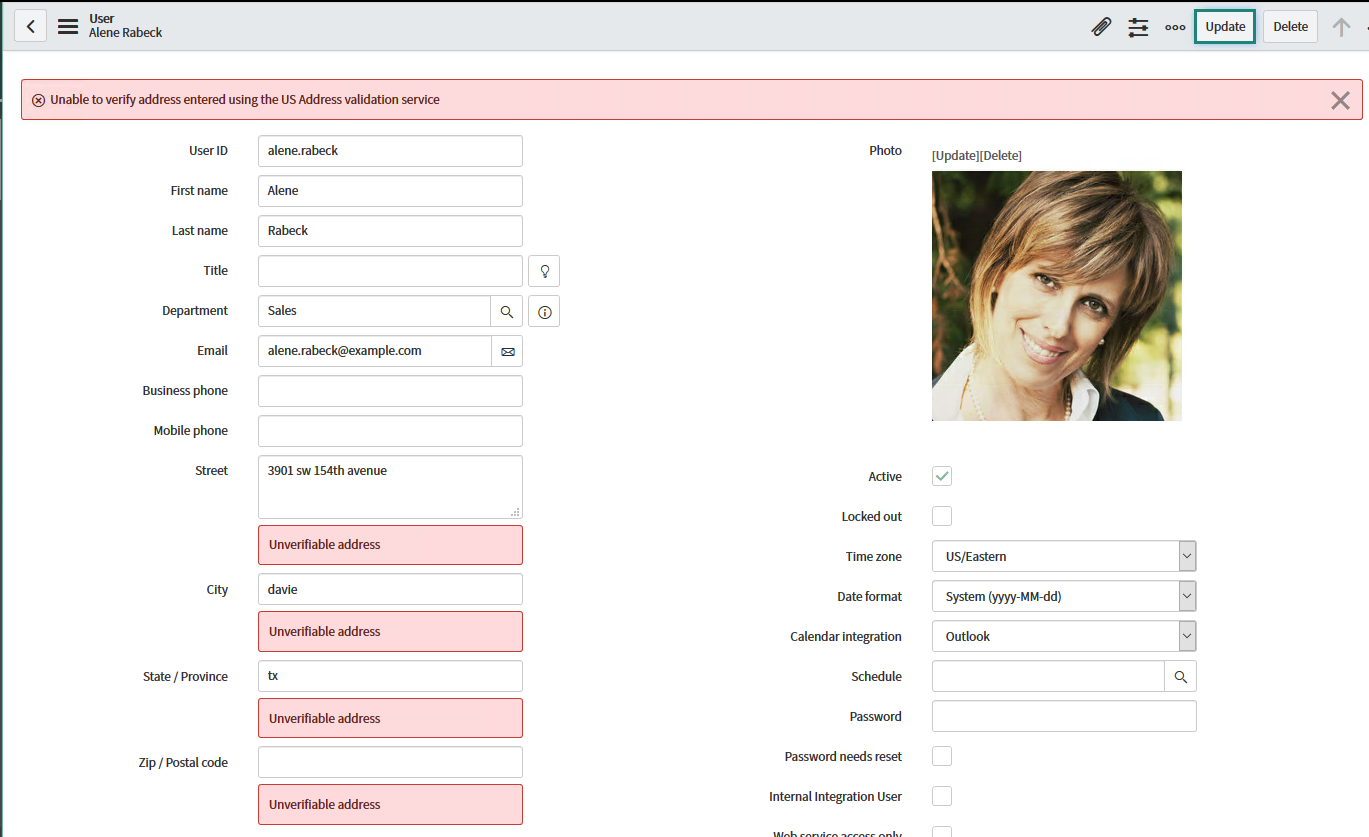Click the Update button
This screenshot has width=1369, height=837.
click(1224, 26)
